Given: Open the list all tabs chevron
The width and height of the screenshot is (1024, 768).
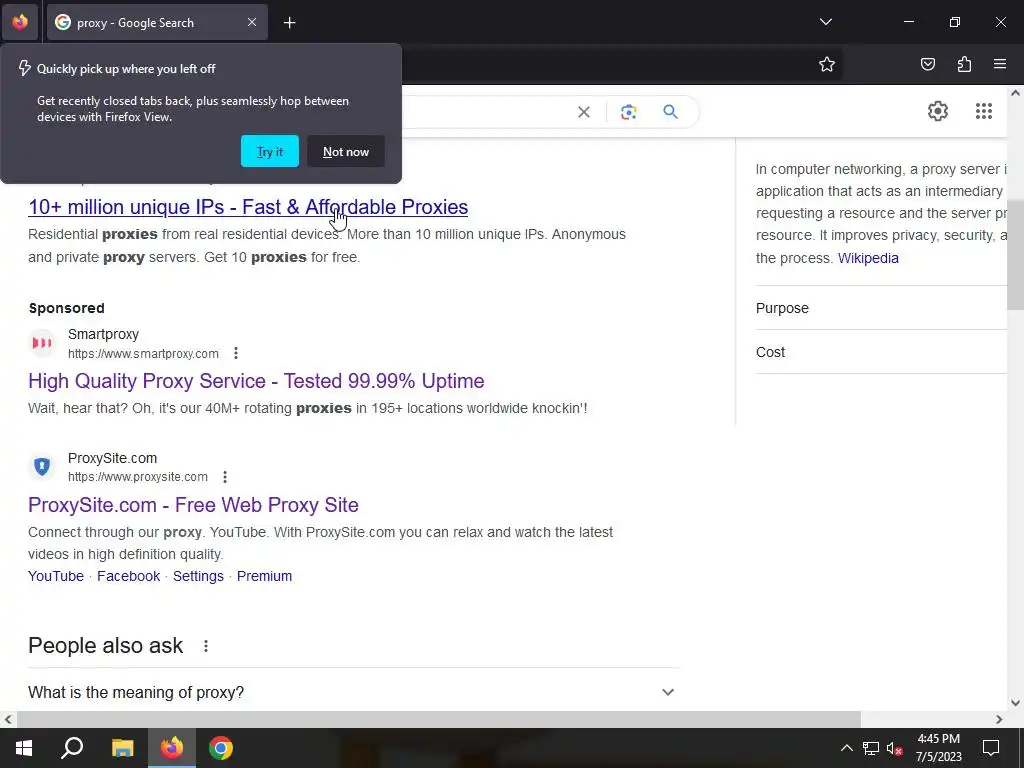Looking at the screenshot, I should pos(825,22).
